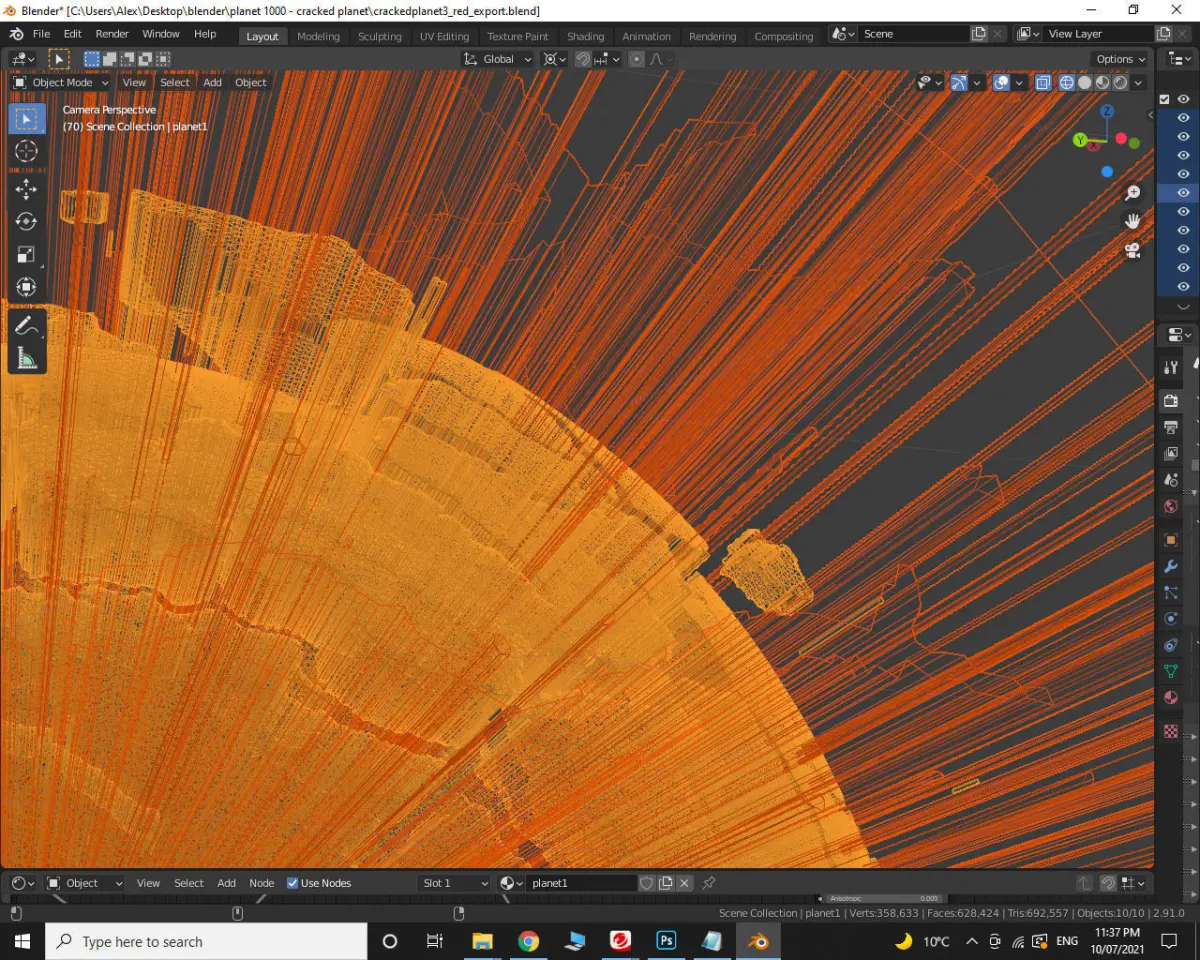Toggle the eye beside the outliner checkbox

(x=1183, y=99)
